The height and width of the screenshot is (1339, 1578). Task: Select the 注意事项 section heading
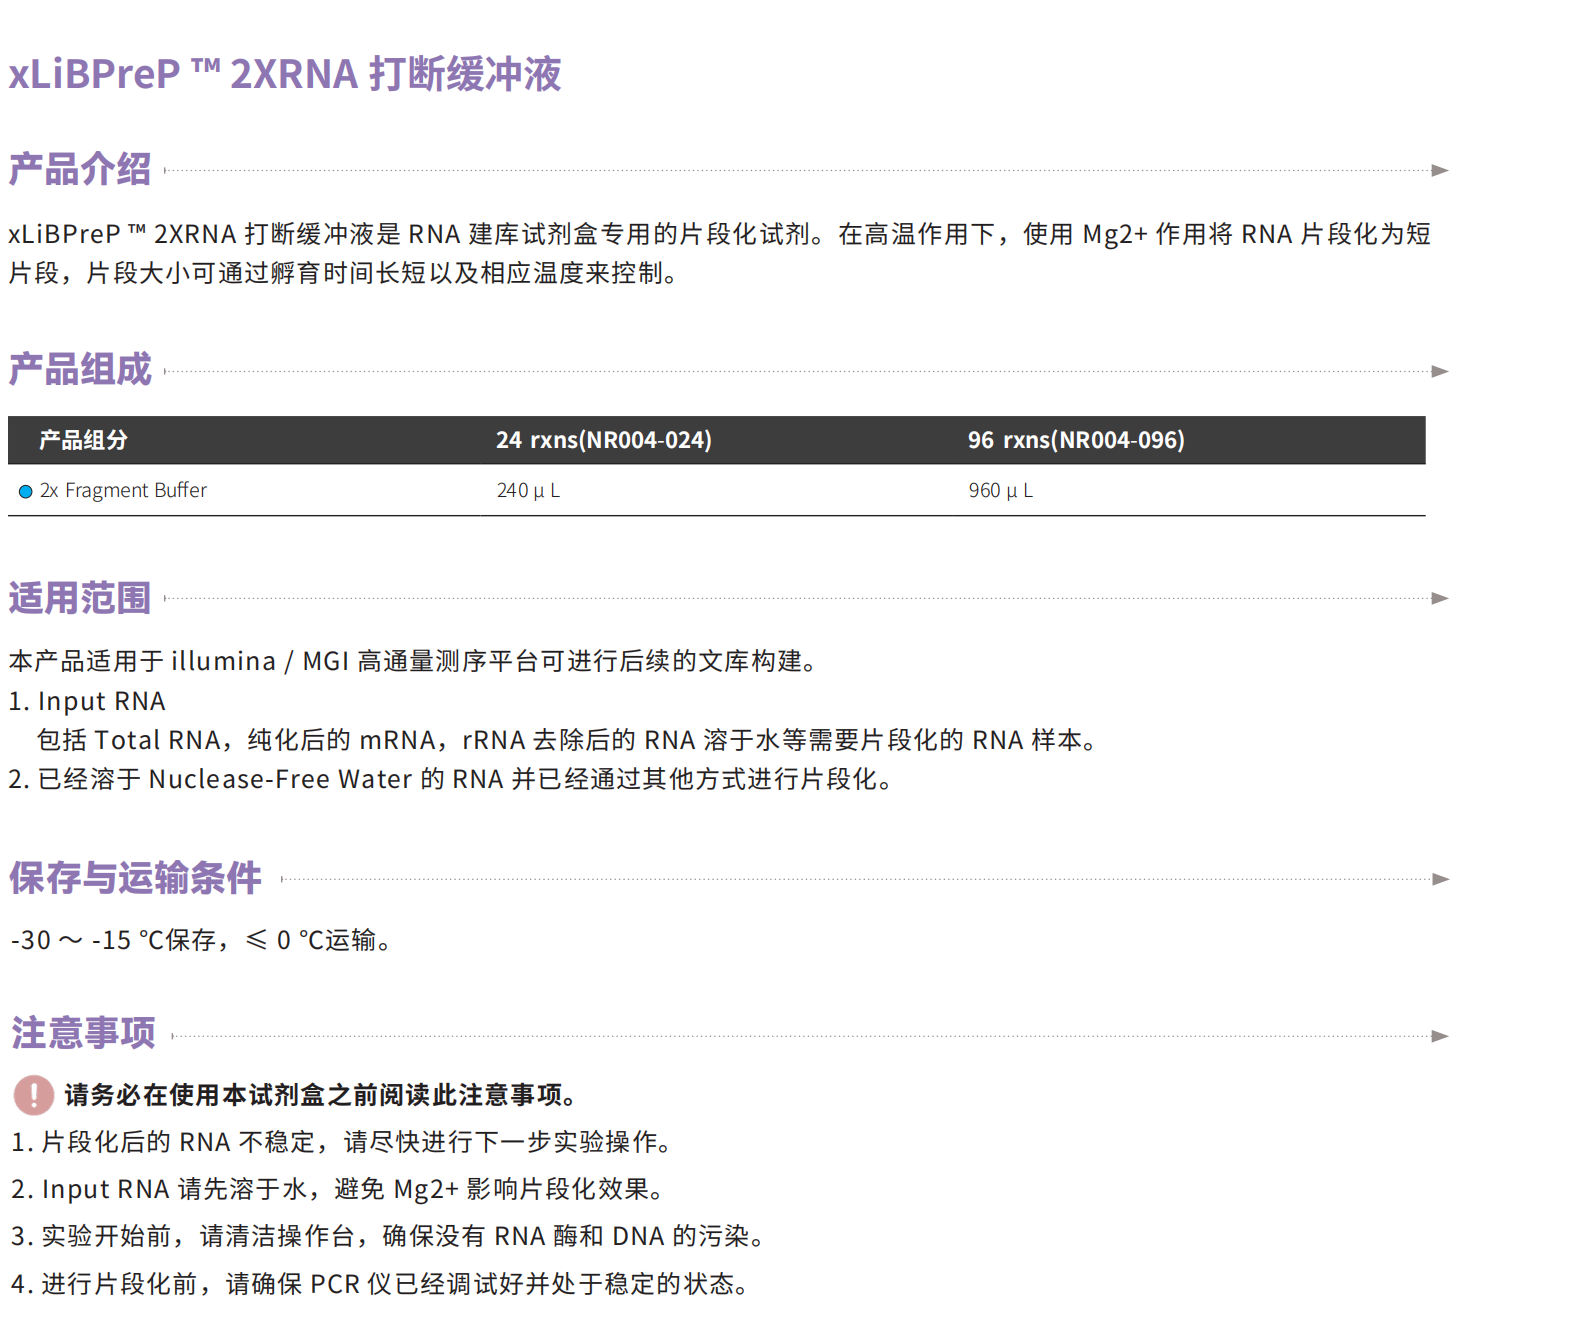(x=84, y=1032)
